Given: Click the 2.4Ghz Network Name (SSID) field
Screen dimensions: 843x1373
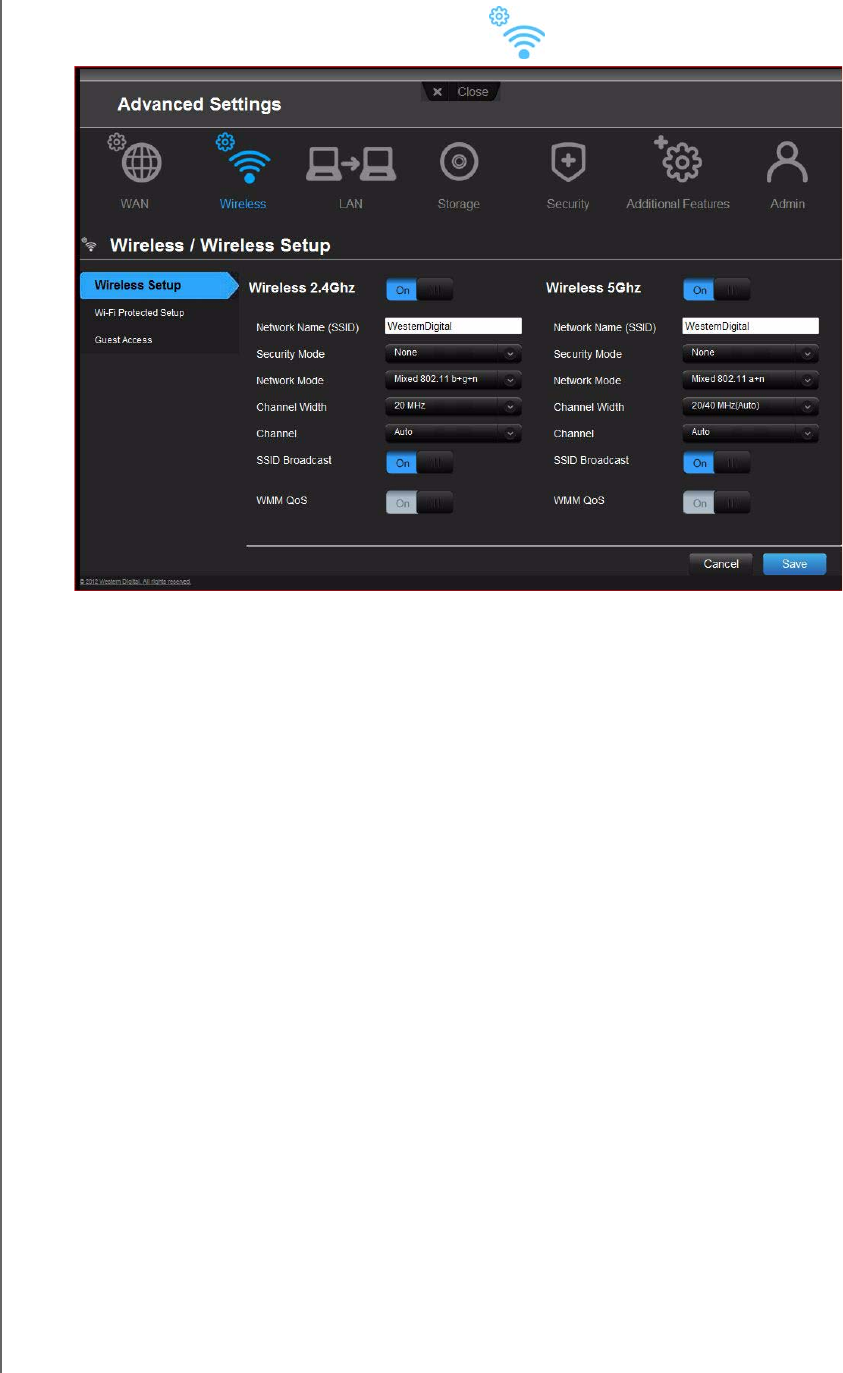Looking at the screenshot, I should (454, 326).
